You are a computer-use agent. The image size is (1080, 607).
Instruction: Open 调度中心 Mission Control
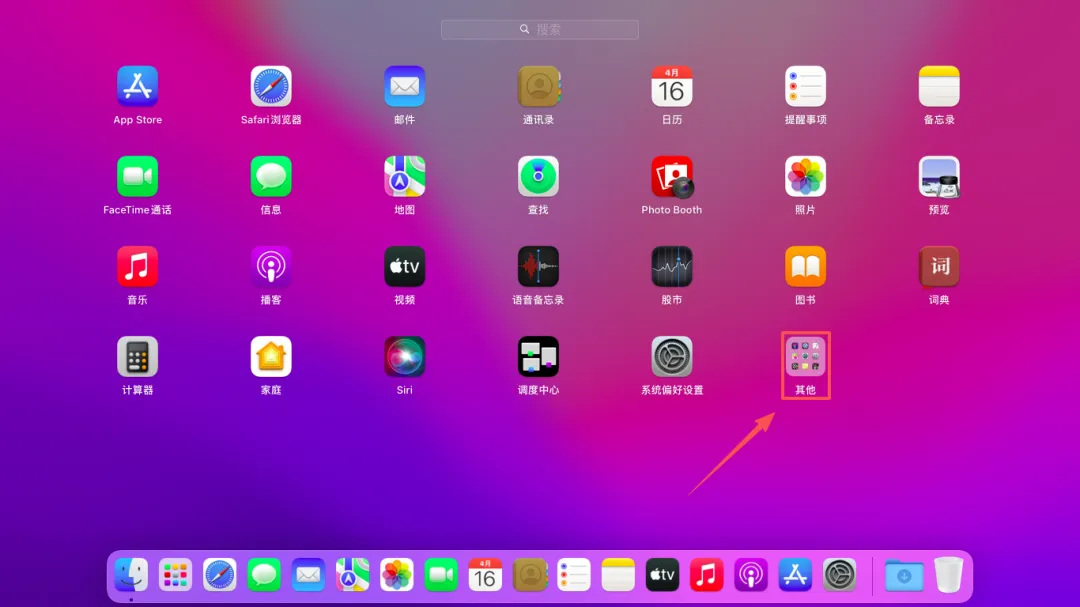[x=538, y=358]
